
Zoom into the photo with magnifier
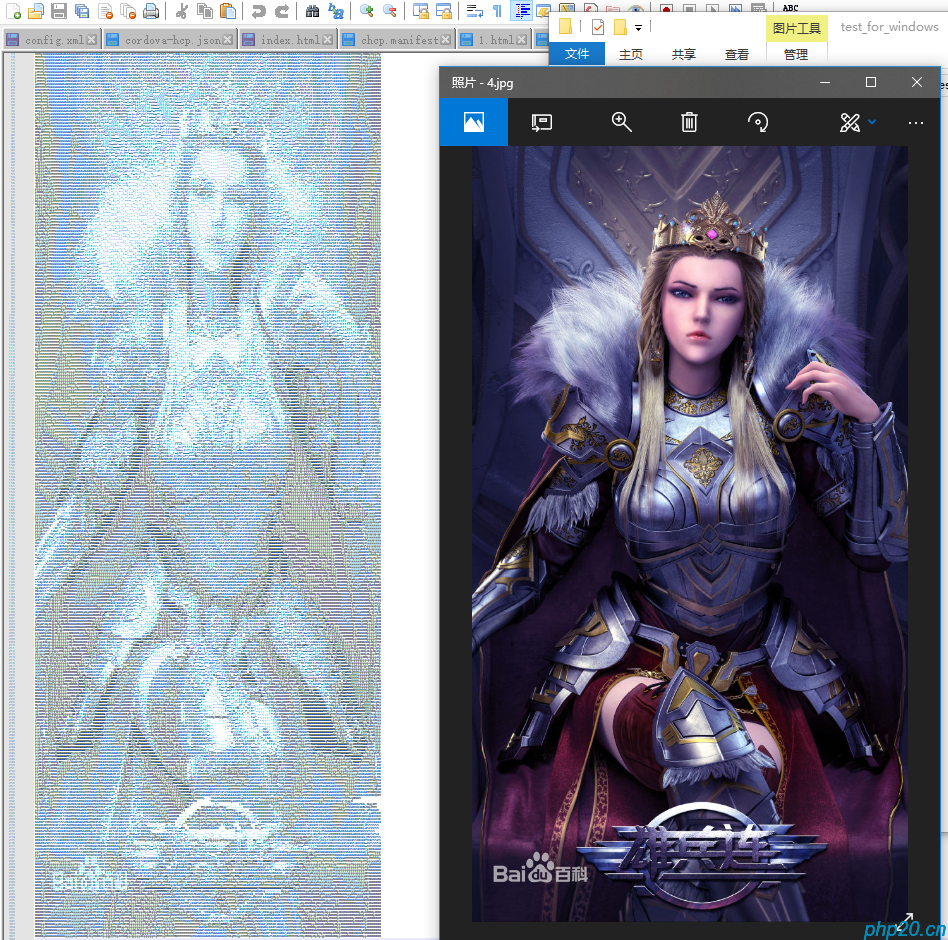622,122
